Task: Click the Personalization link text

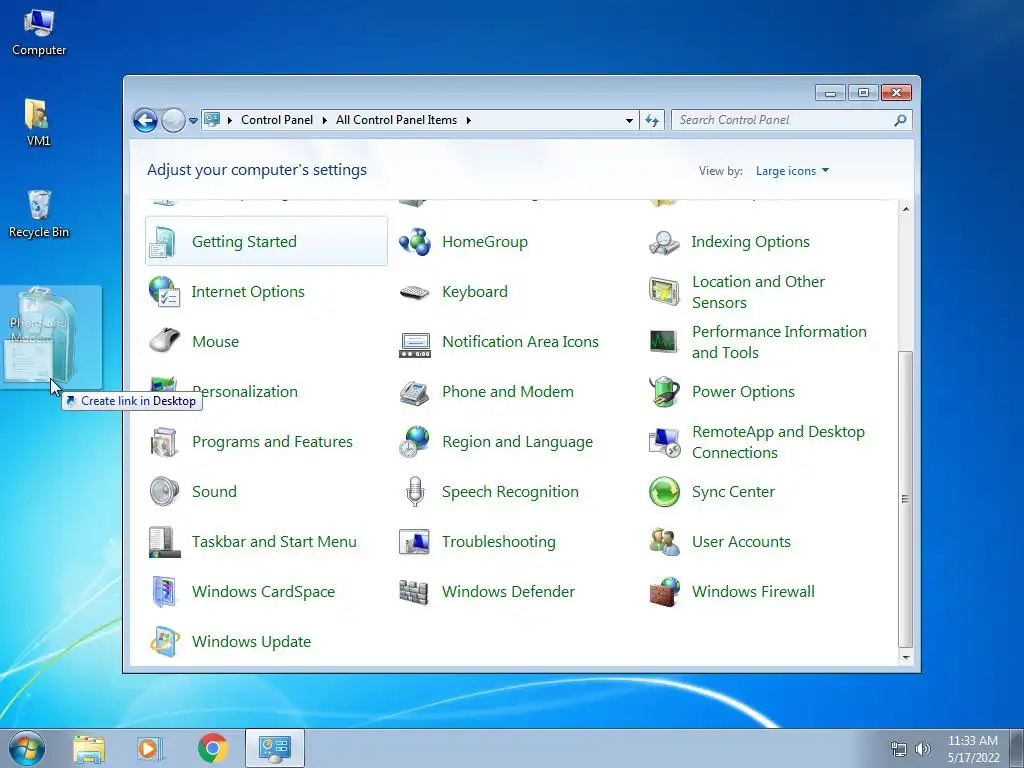Action: [x=245, y=392]
